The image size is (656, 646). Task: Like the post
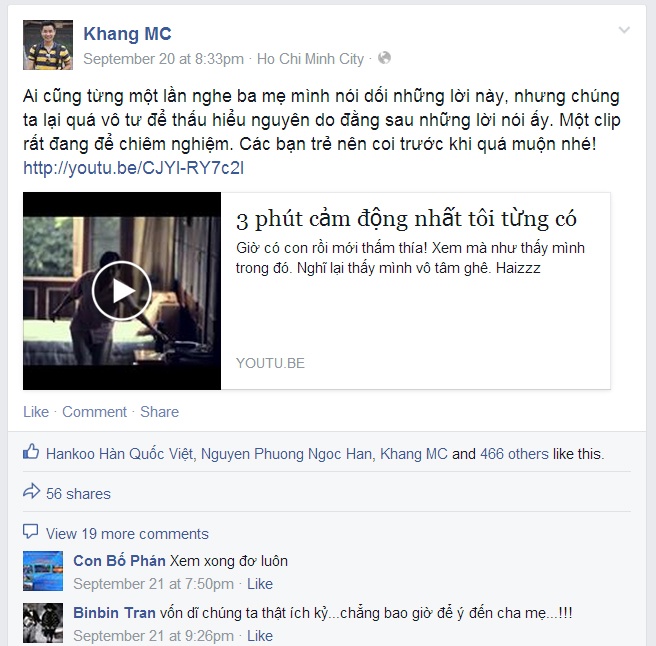[36, 412]
